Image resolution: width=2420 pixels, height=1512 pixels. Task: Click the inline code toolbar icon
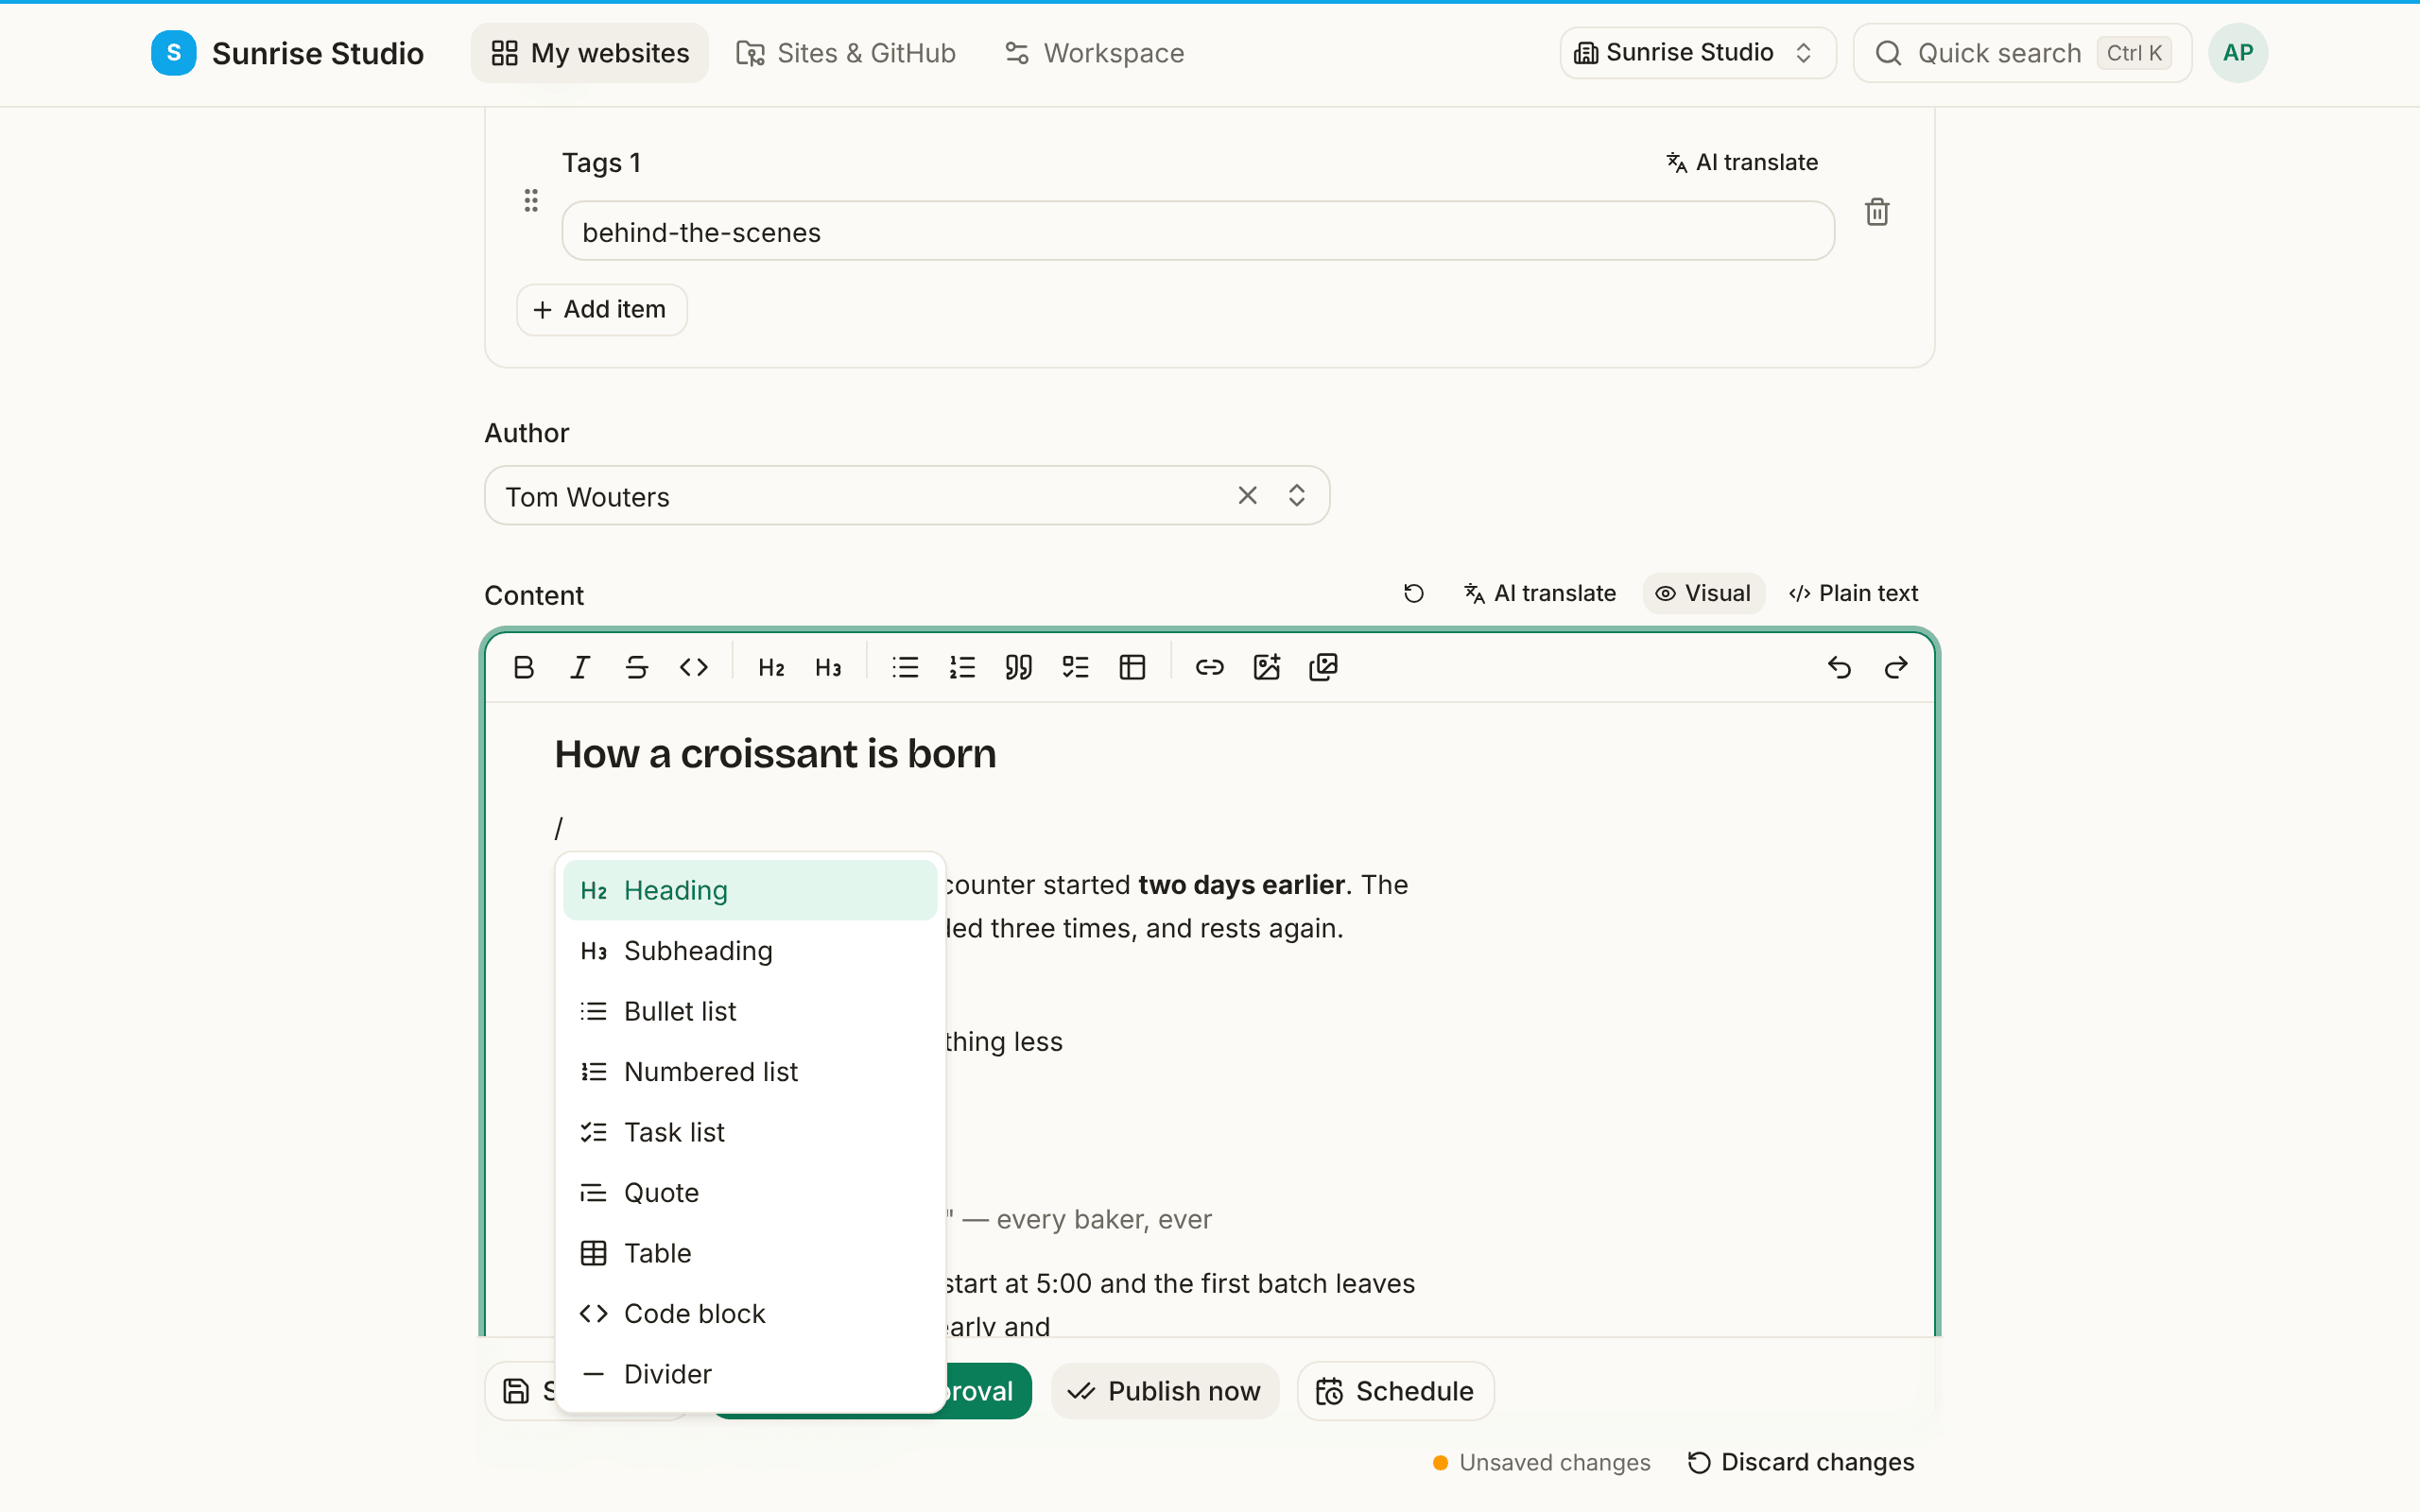click(694, 667)
